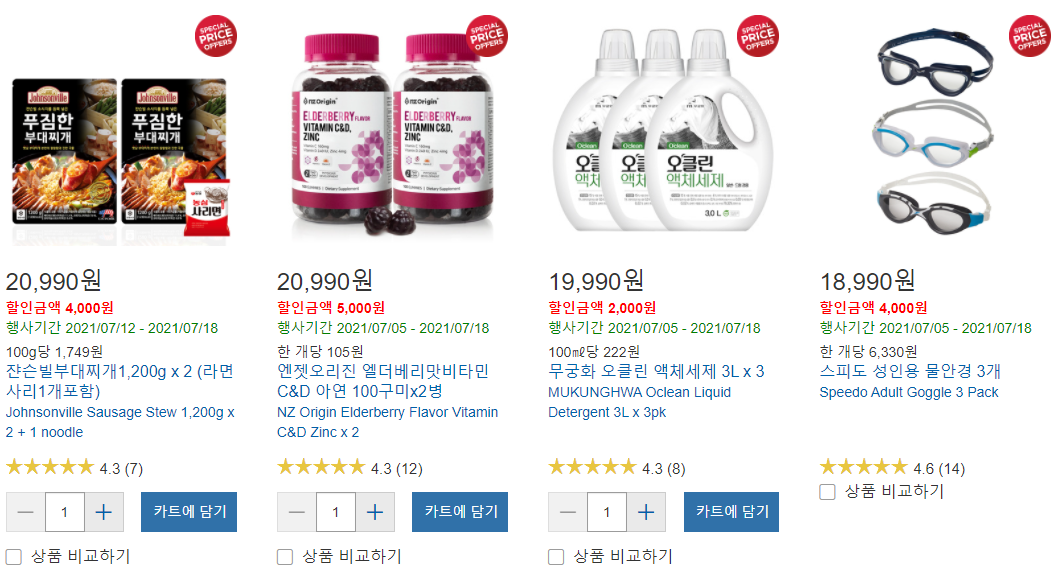
Task: Decrease quantity for Oclean Liquid Detergent
Action: pyautogui.click(x=568, y=512)
